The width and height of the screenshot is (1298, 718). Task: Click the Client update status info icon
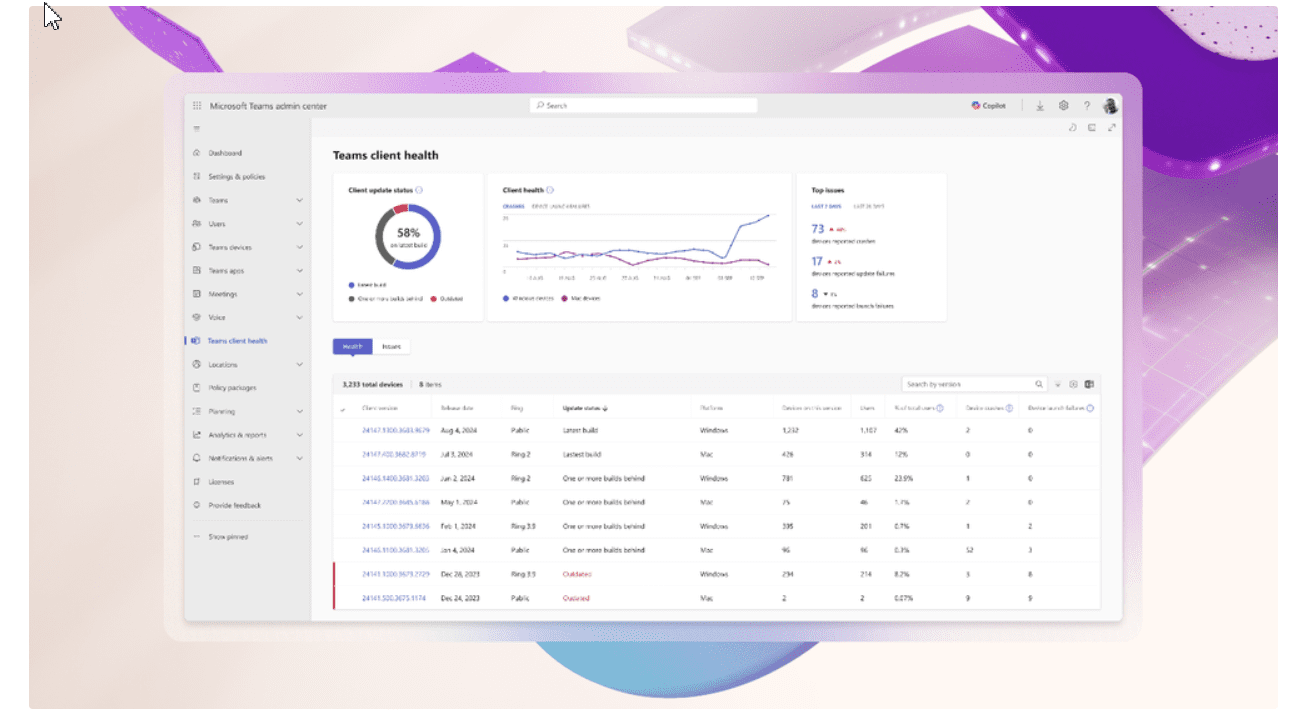pos(419,190)
